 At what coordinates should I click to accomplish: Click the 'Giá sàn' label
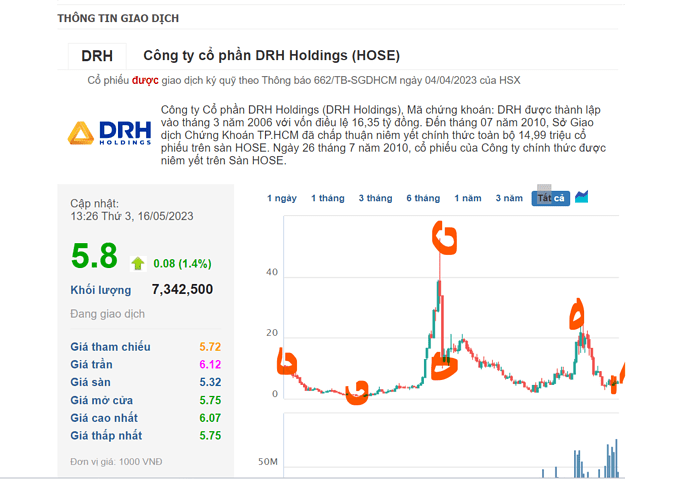point(91,382)
